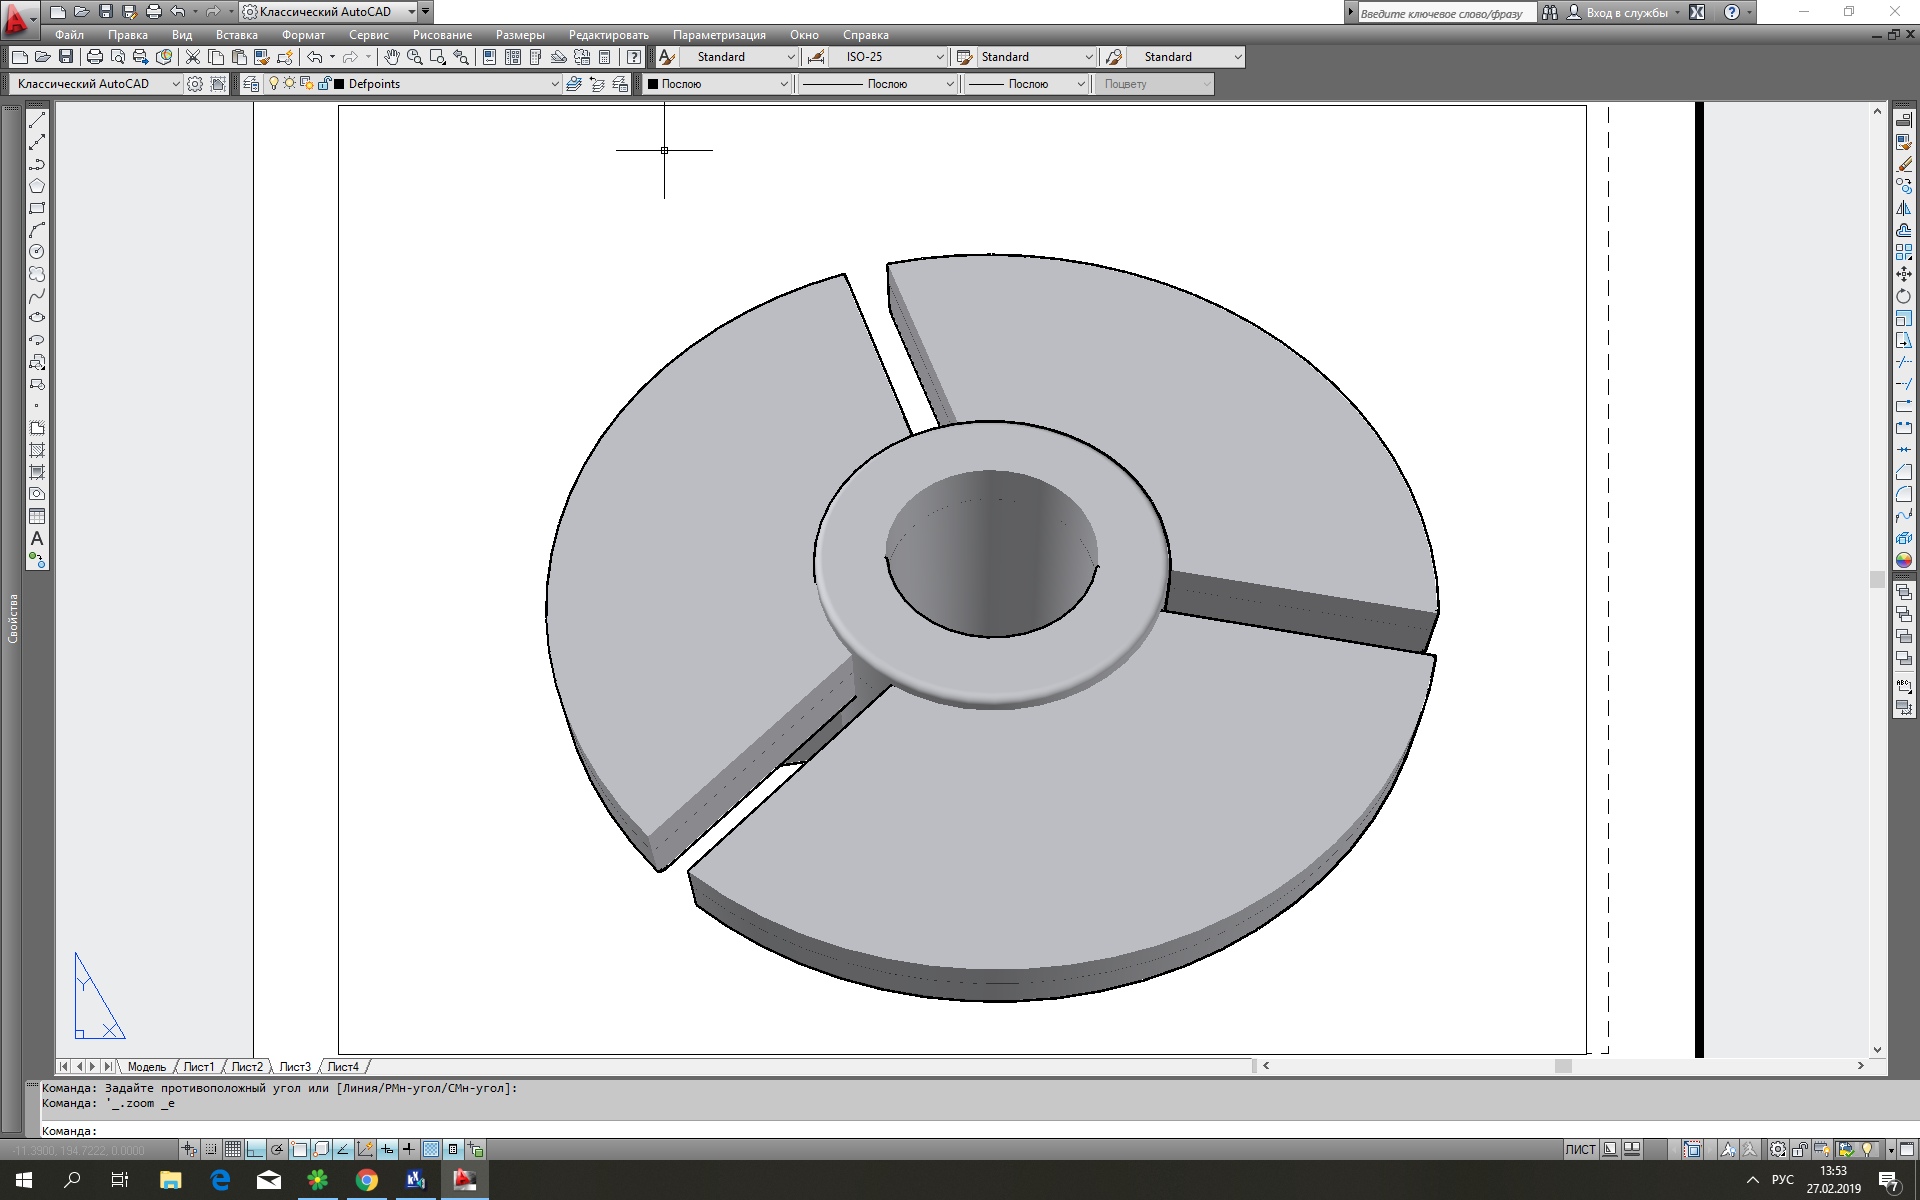This screenshot has height=1200, width=1920.
Task: Switch to the Лист4 layout tab
Action: [342, 1067]
